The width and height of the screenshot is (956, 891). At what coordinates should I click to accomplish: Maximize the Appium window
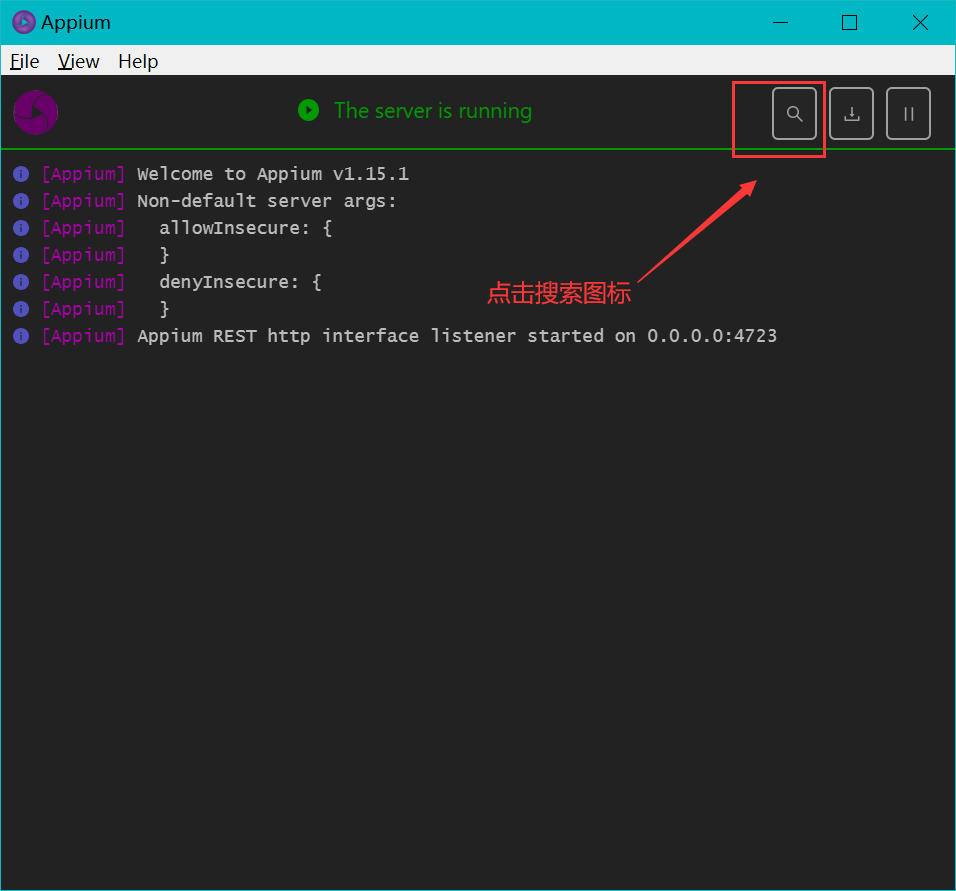coord(849,22)
